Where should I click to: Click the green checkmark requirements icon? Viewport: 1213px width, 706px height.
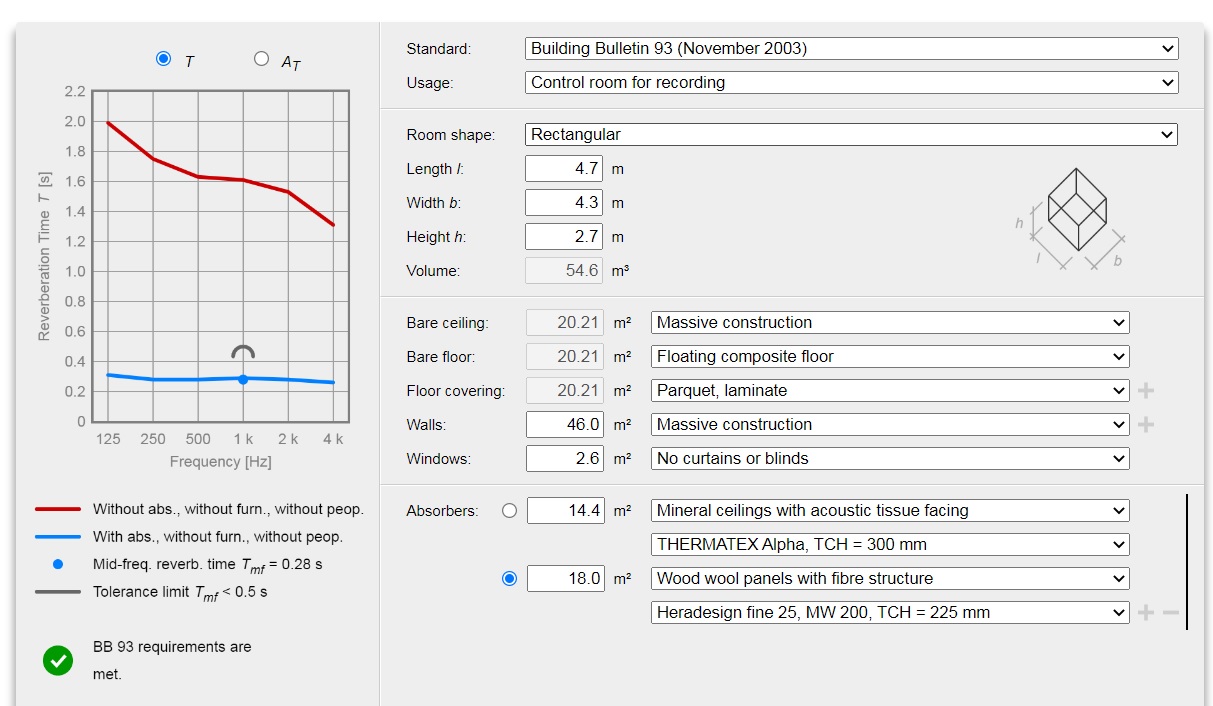pos(58,660)
